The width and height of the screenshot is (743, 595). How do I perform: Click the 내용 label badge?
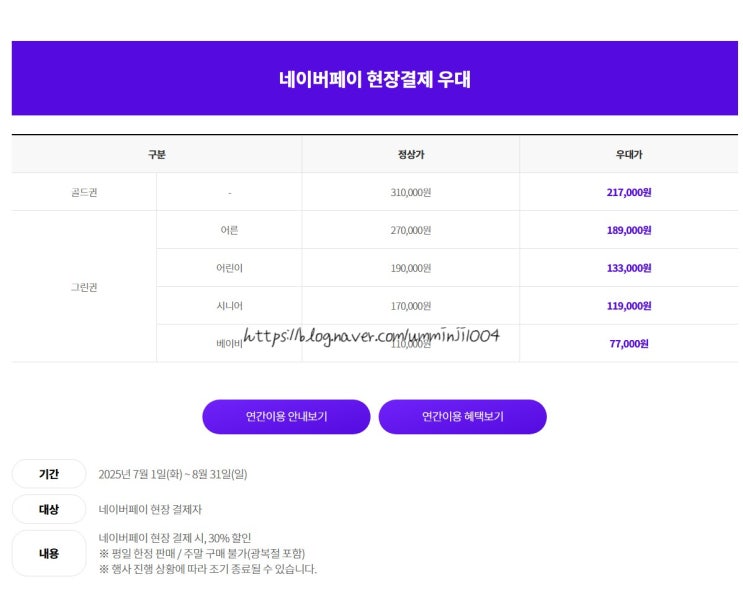(49, 553)
